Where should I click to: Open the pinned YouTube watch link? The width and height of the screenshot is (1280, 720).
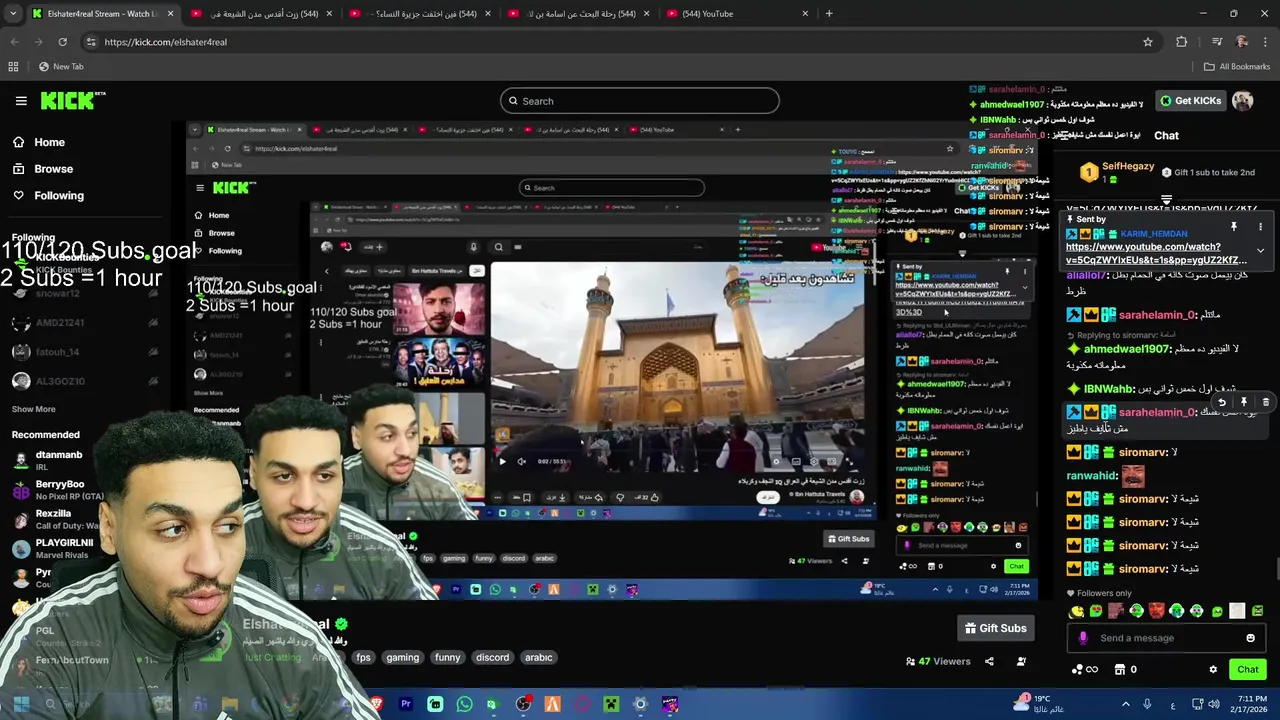tap(1156, 253)
